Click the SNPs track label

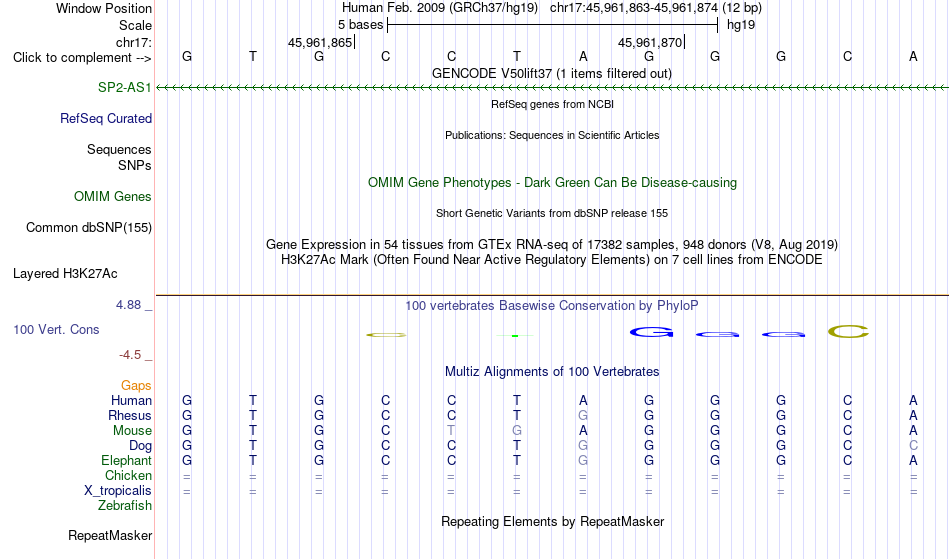point(135,166)
